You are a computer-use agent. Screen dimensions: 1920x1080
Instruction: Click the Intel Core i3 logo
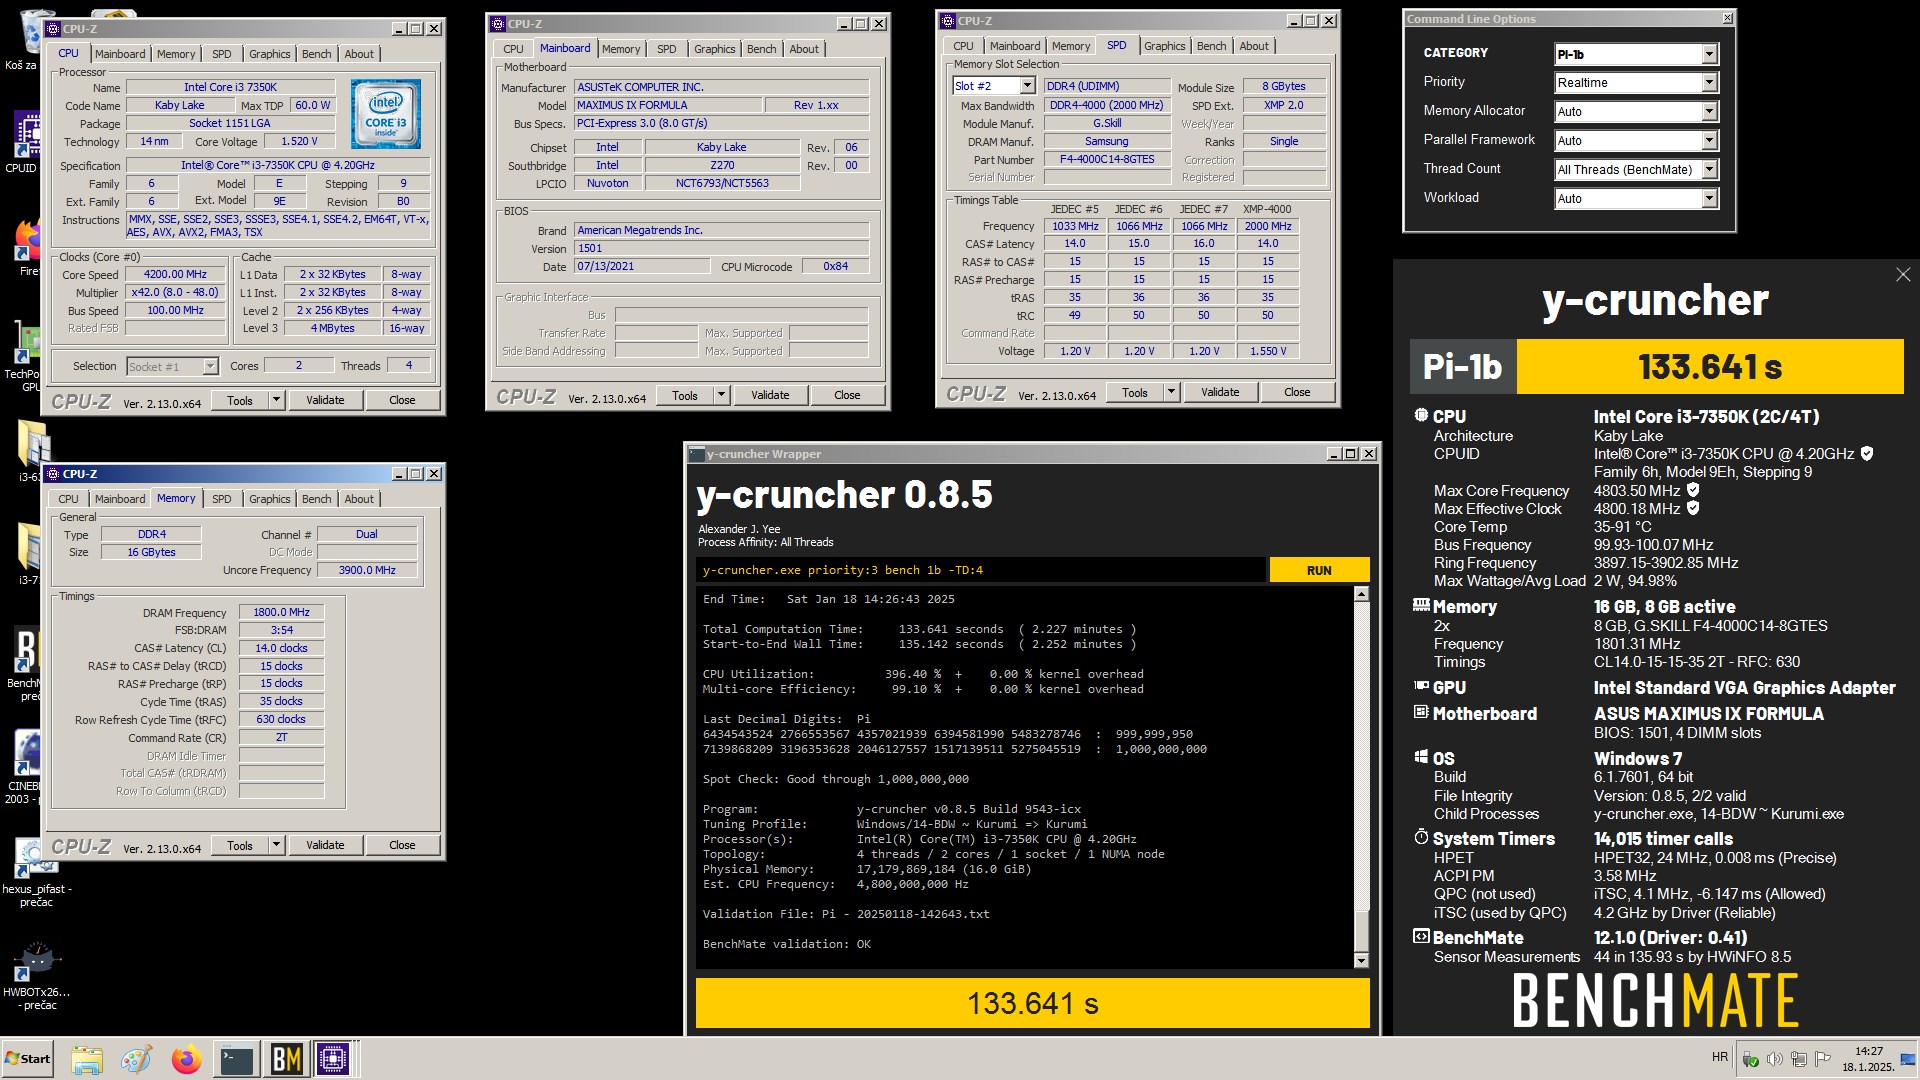click(386, 114)
